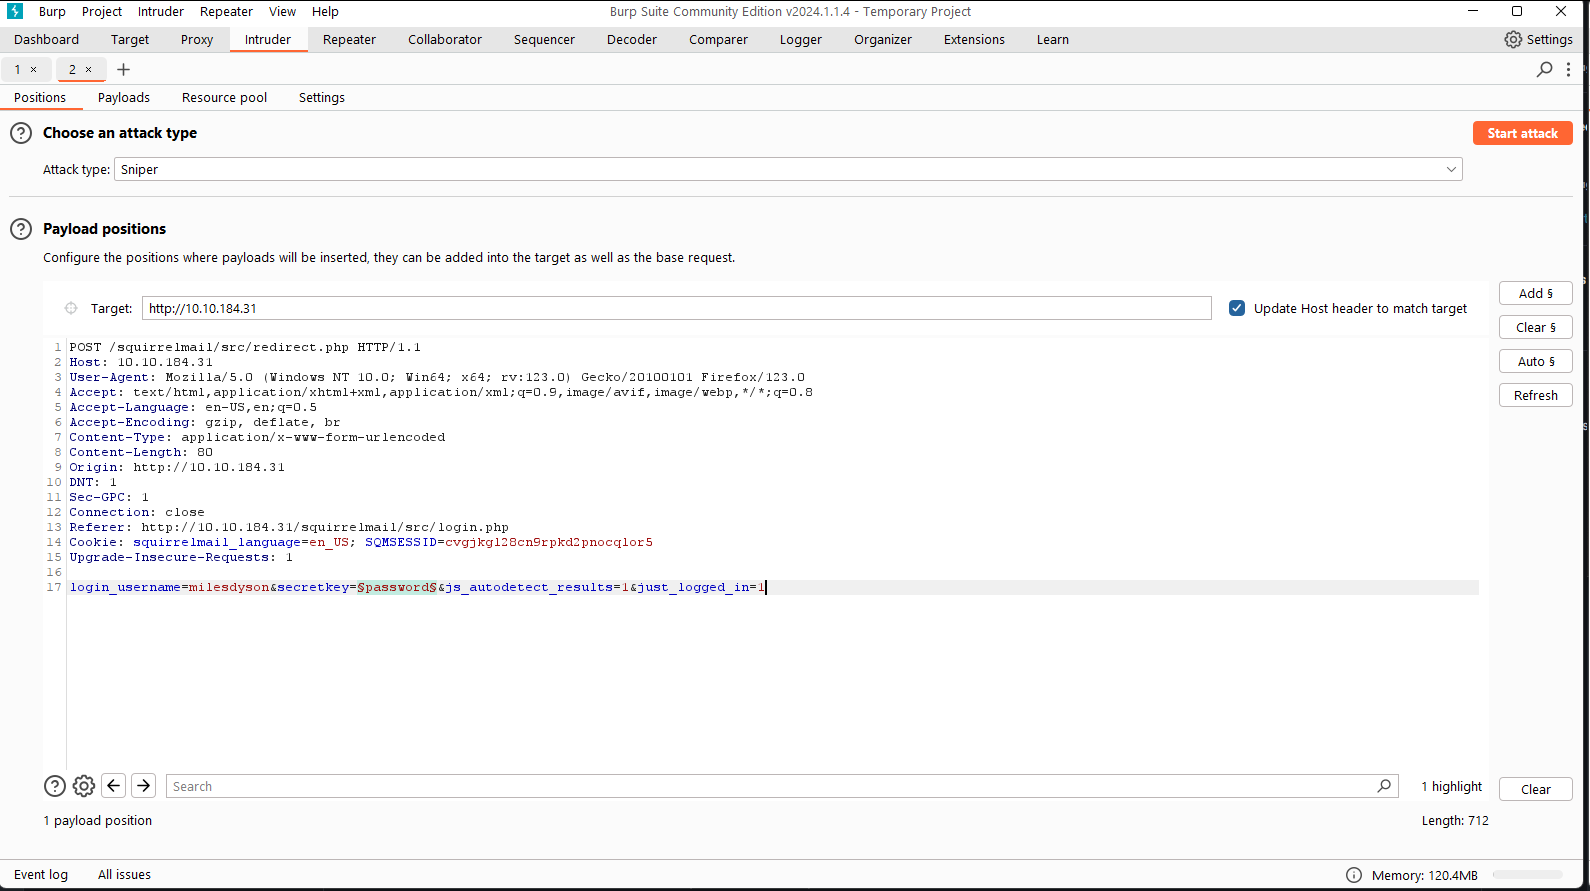Screen dimensions: 1590x891
Task: Open the Burp menu
Action: point(52,11)
